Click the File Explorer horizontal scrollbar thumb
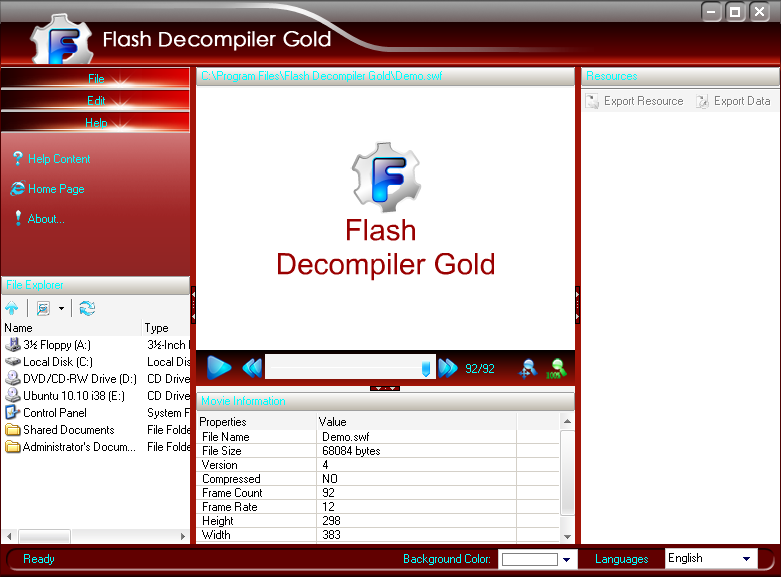781x577 pixels. pyautogui.click(x=45, y=536)
